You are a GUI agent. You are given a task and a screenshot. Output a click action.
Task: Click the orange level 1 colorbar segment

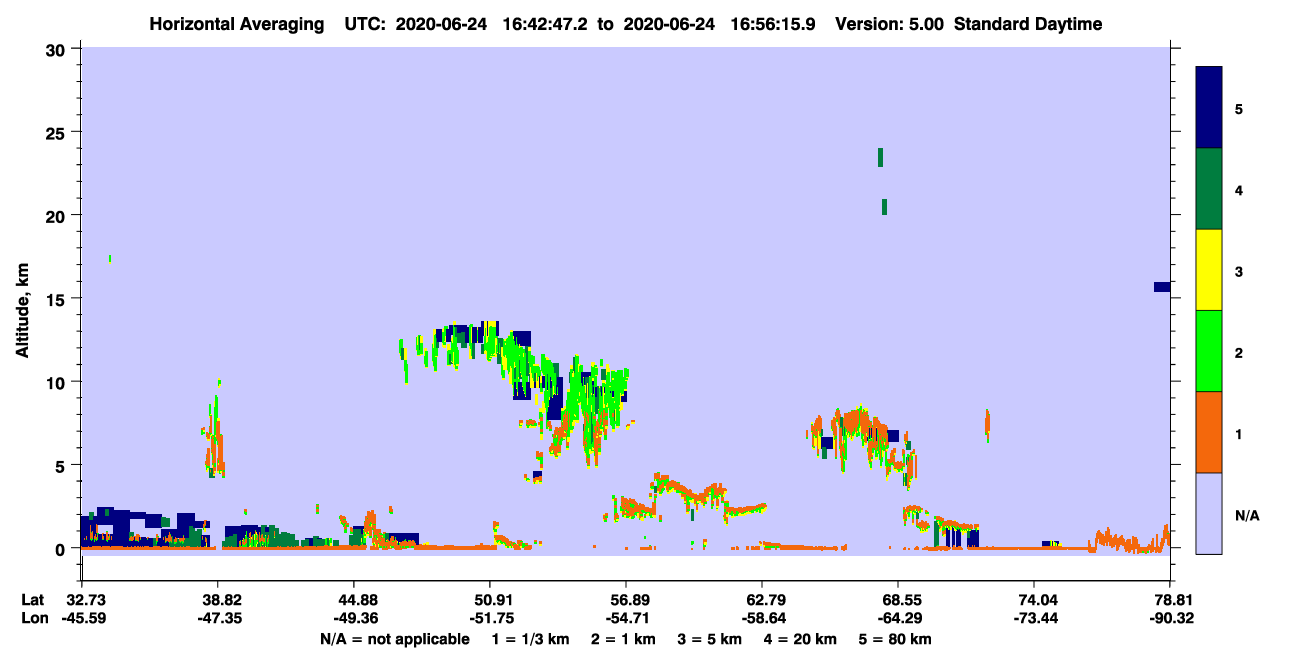(1209, 432)
